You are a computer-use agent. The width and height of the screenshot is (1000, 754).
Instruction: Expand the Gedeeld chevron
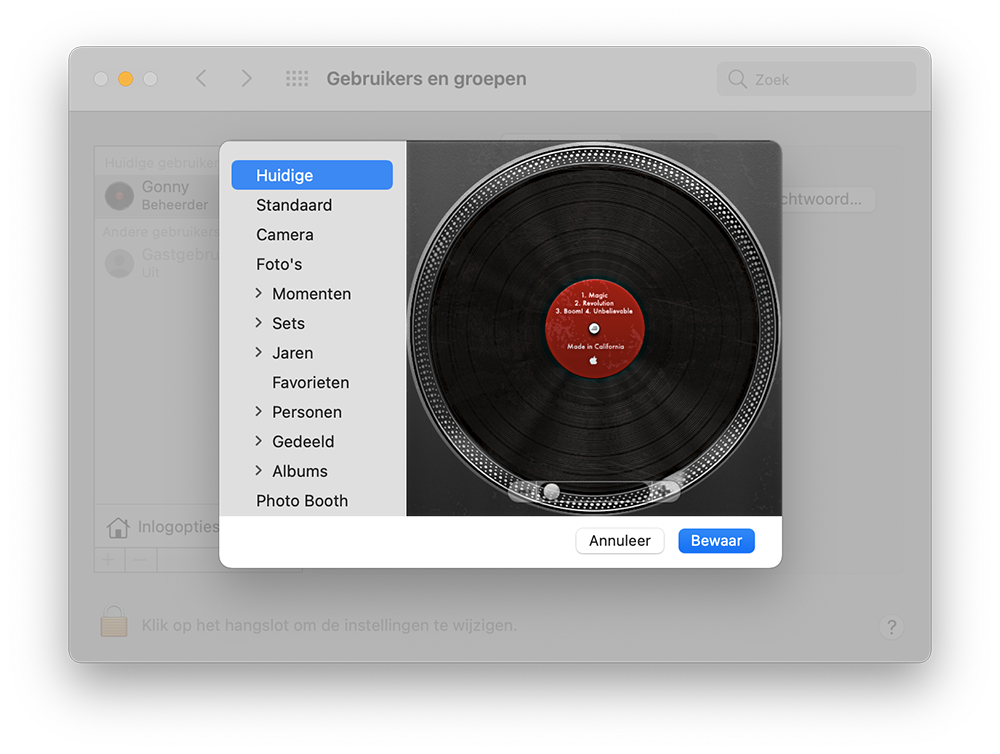coord(258,441)
